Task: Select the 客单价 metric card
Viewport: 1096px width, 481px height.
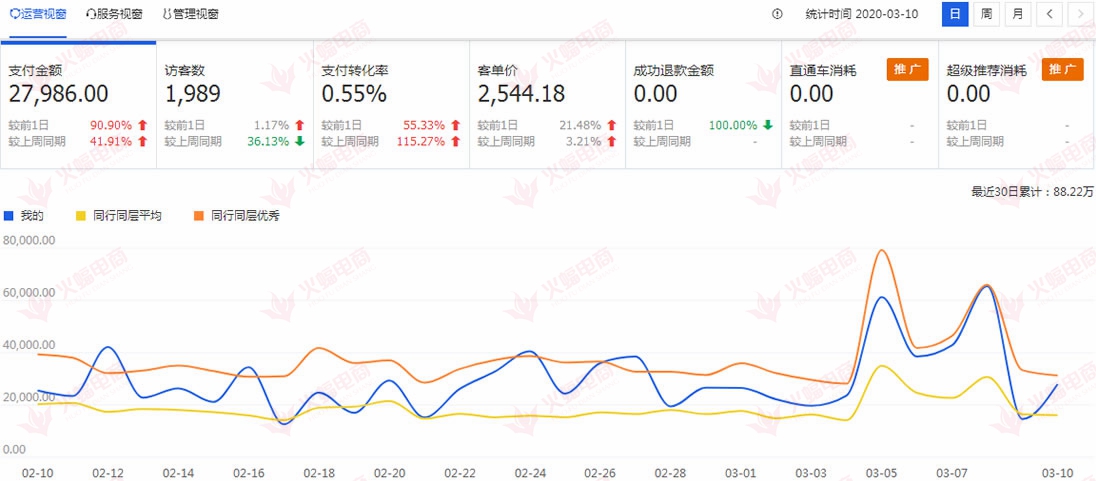Action: [547, 106]
